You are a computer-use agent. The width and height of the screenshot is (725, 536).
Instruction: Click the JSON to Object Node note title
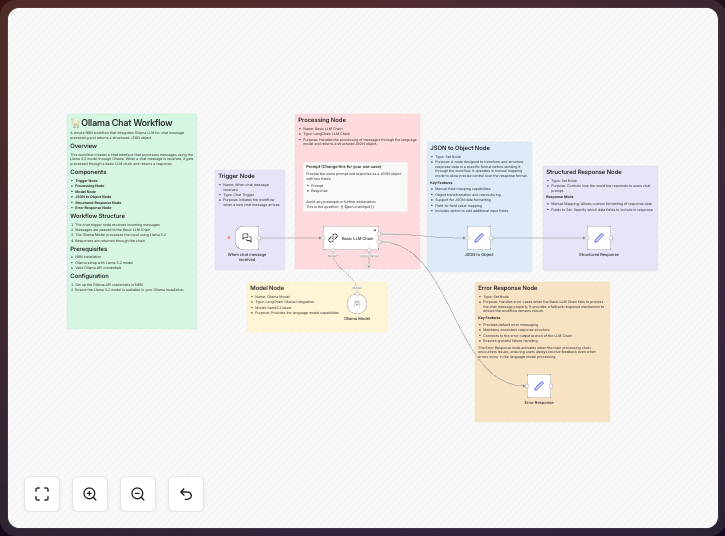(460, 148)
